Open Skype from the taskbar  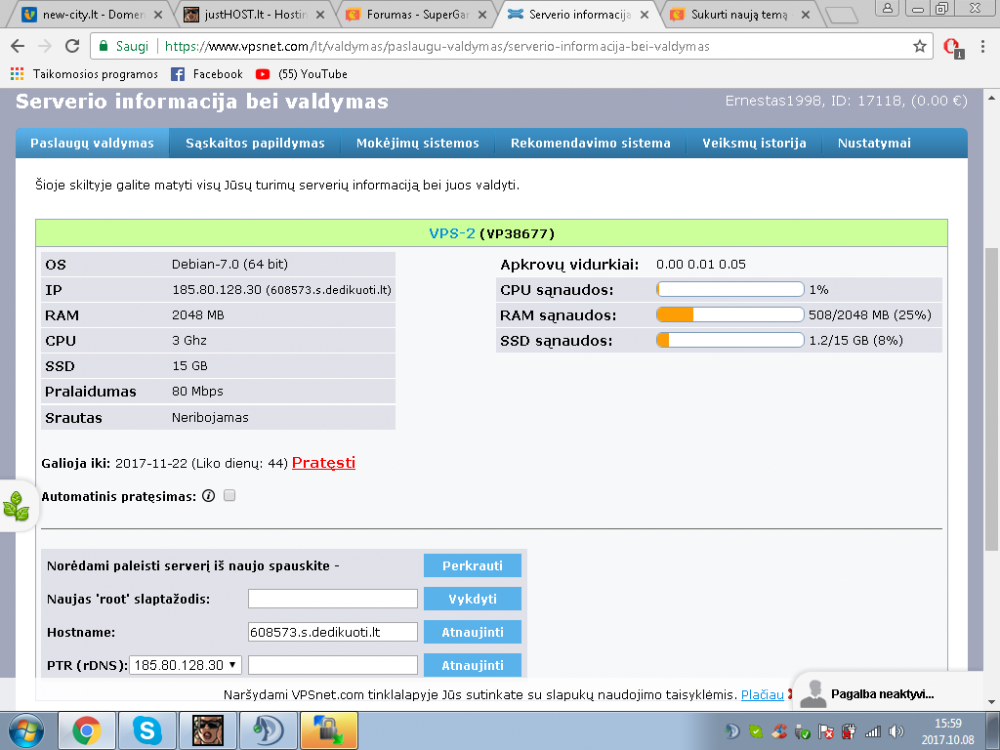coord(146,730)
